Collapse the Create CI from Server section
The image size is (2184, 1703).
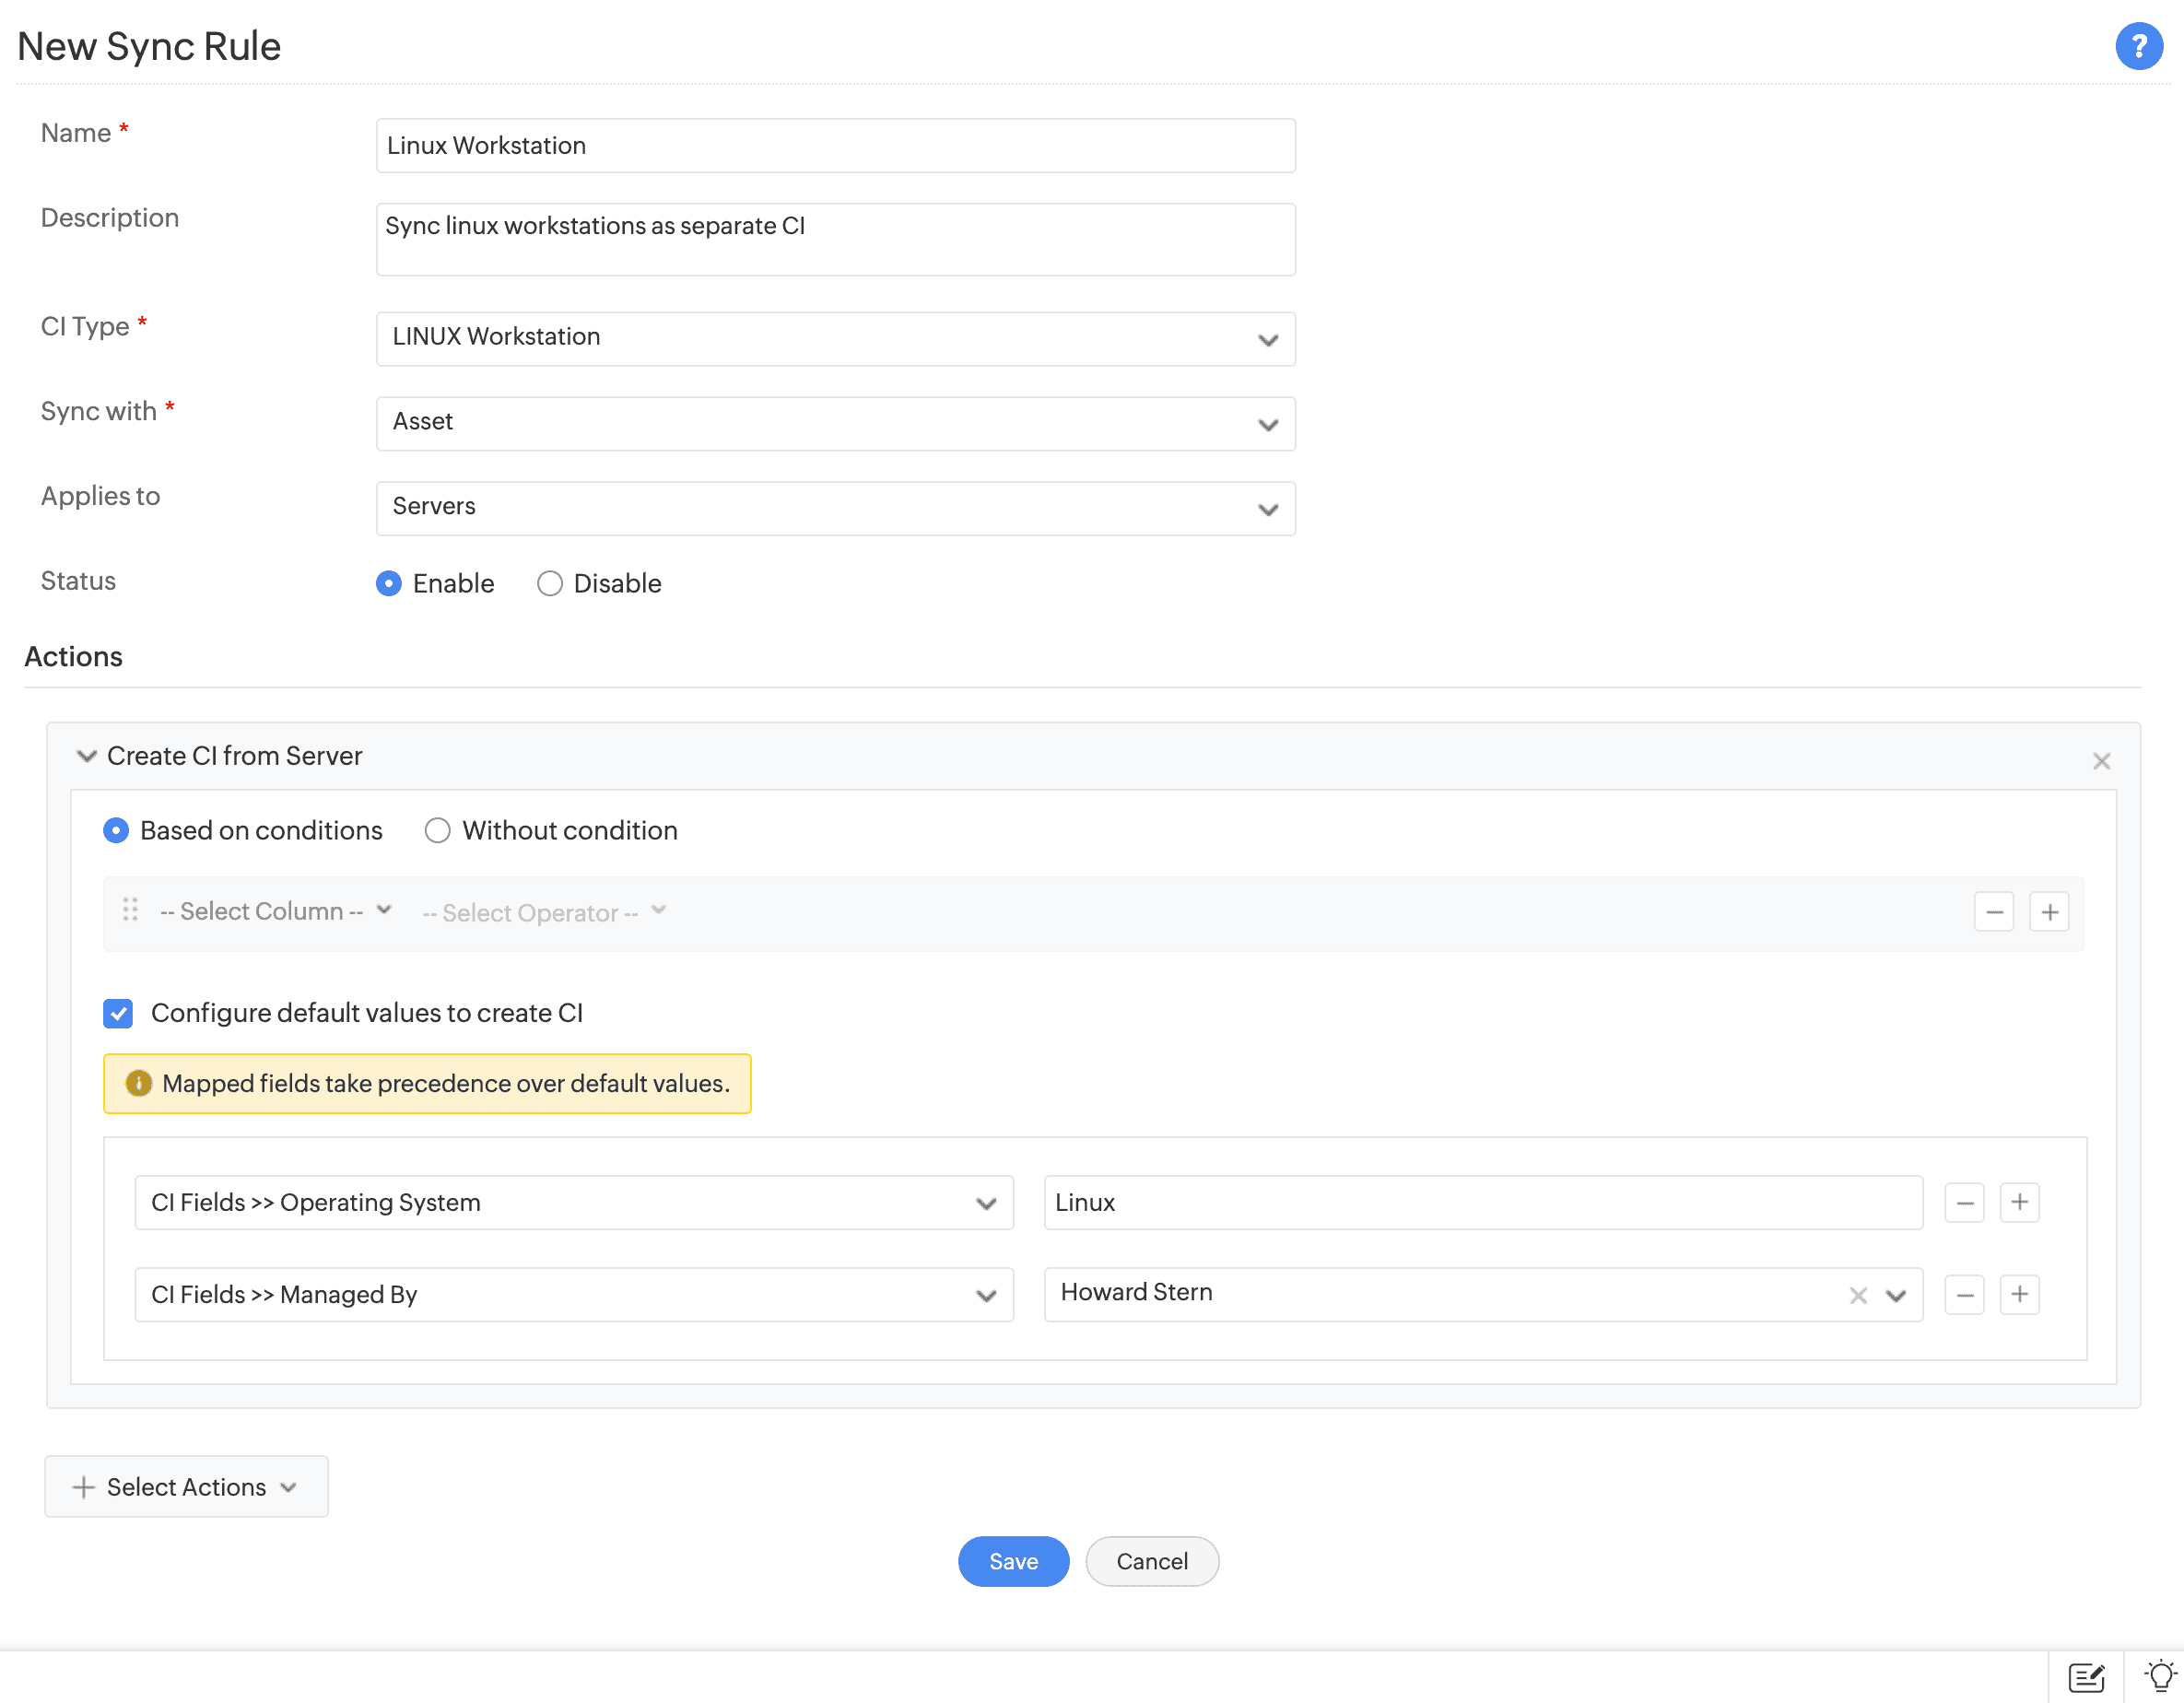point(87,756)
